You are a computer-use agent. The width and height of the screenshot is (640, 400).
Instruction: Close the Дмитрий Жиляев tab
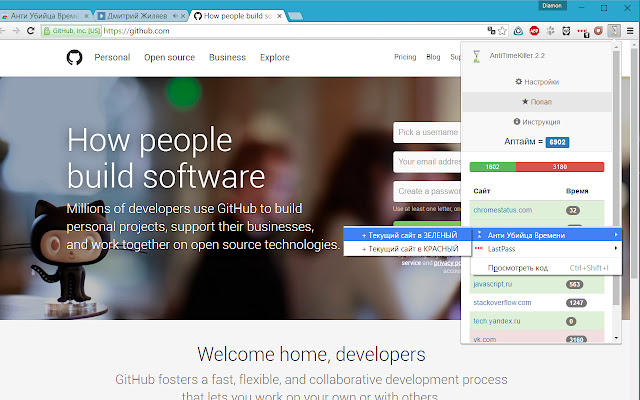(x=183, y=16)
